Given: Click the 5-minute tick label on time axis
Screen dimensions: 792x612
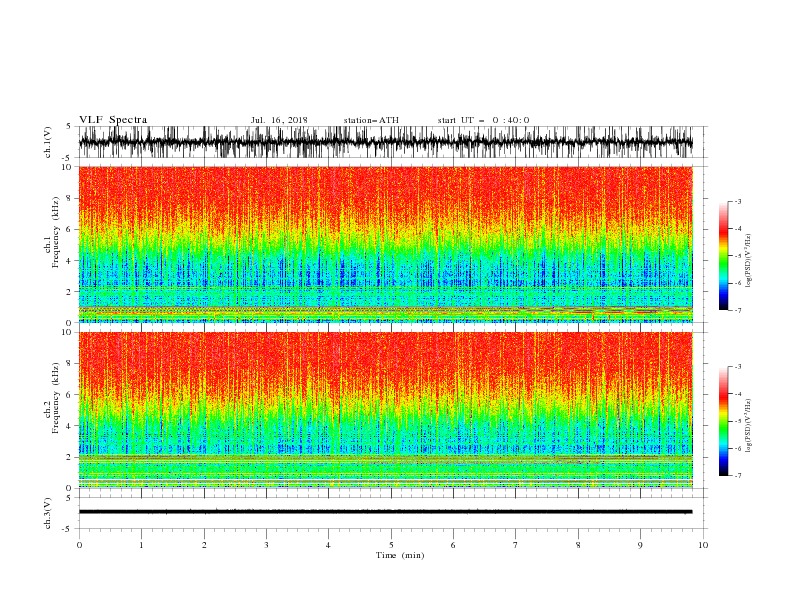Looking at the screenshot, I should 391,545.
